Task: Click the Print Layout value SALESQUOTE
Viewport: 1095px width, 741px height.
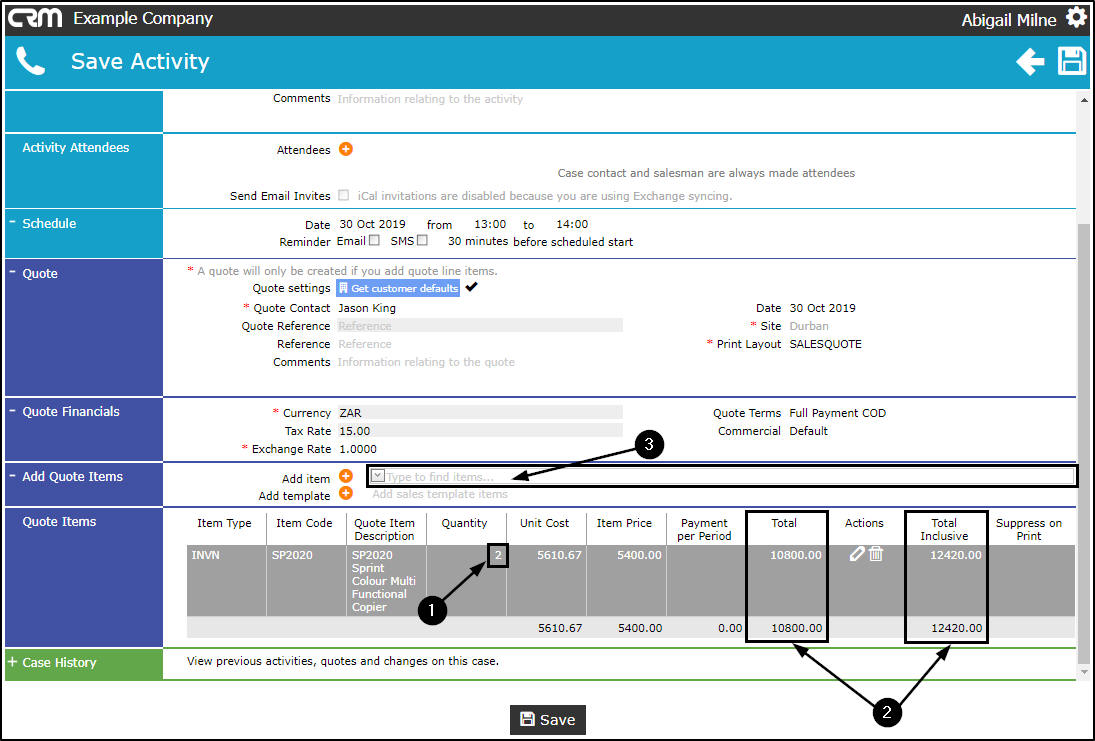Action: [x=825, y=344]
